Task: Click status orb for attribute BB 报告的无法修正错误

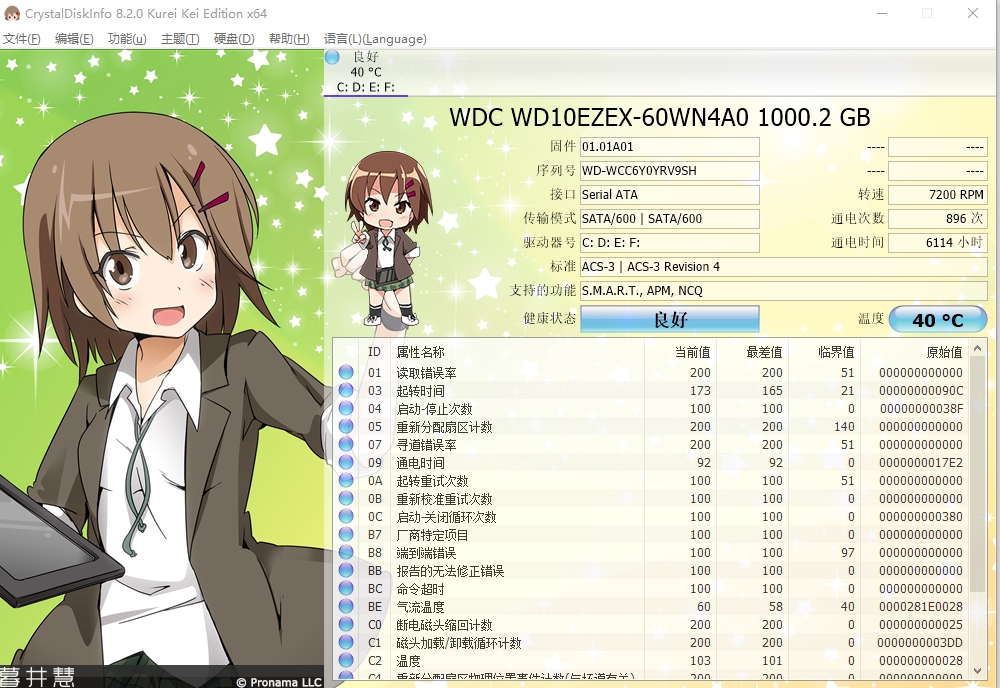Action: (346, 571)
